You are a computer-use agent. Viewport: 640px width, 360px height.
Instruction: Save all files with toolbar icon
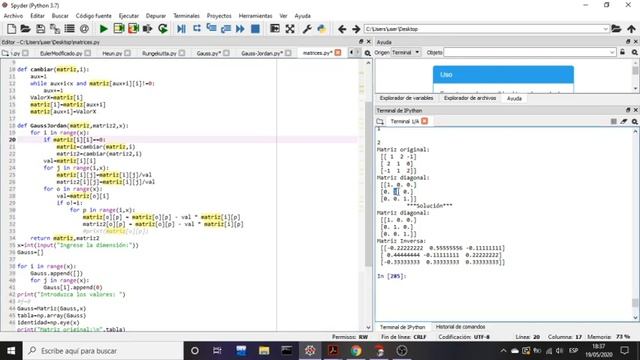tap(55, 29)
